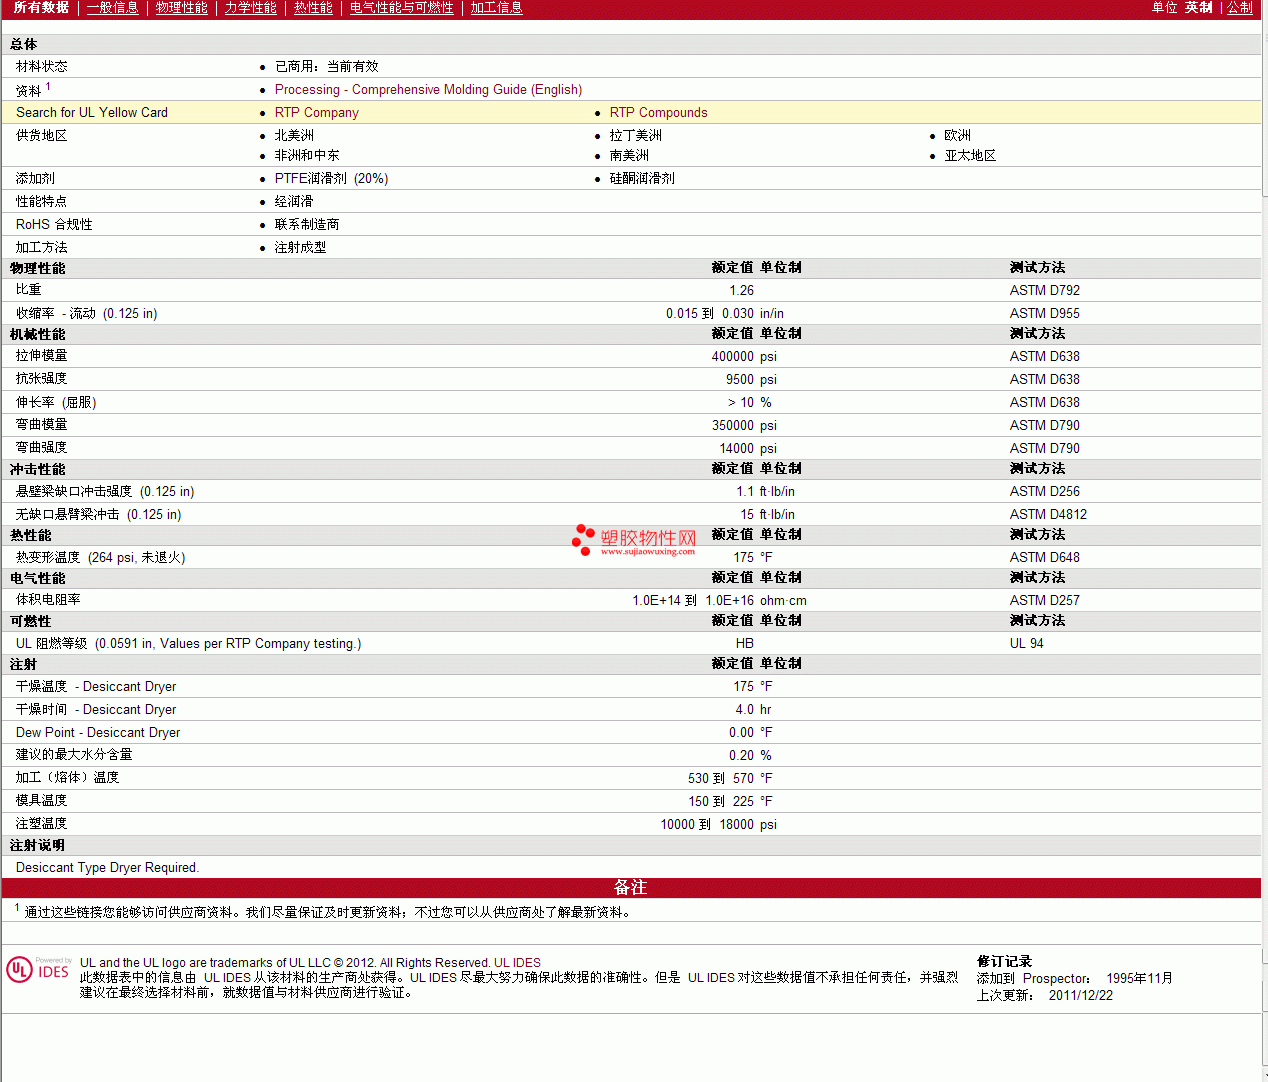Viewport: 1268px width, 1082px height.
Task: Switch to the 一般信息 tab
Action: [x=112, y=8]
